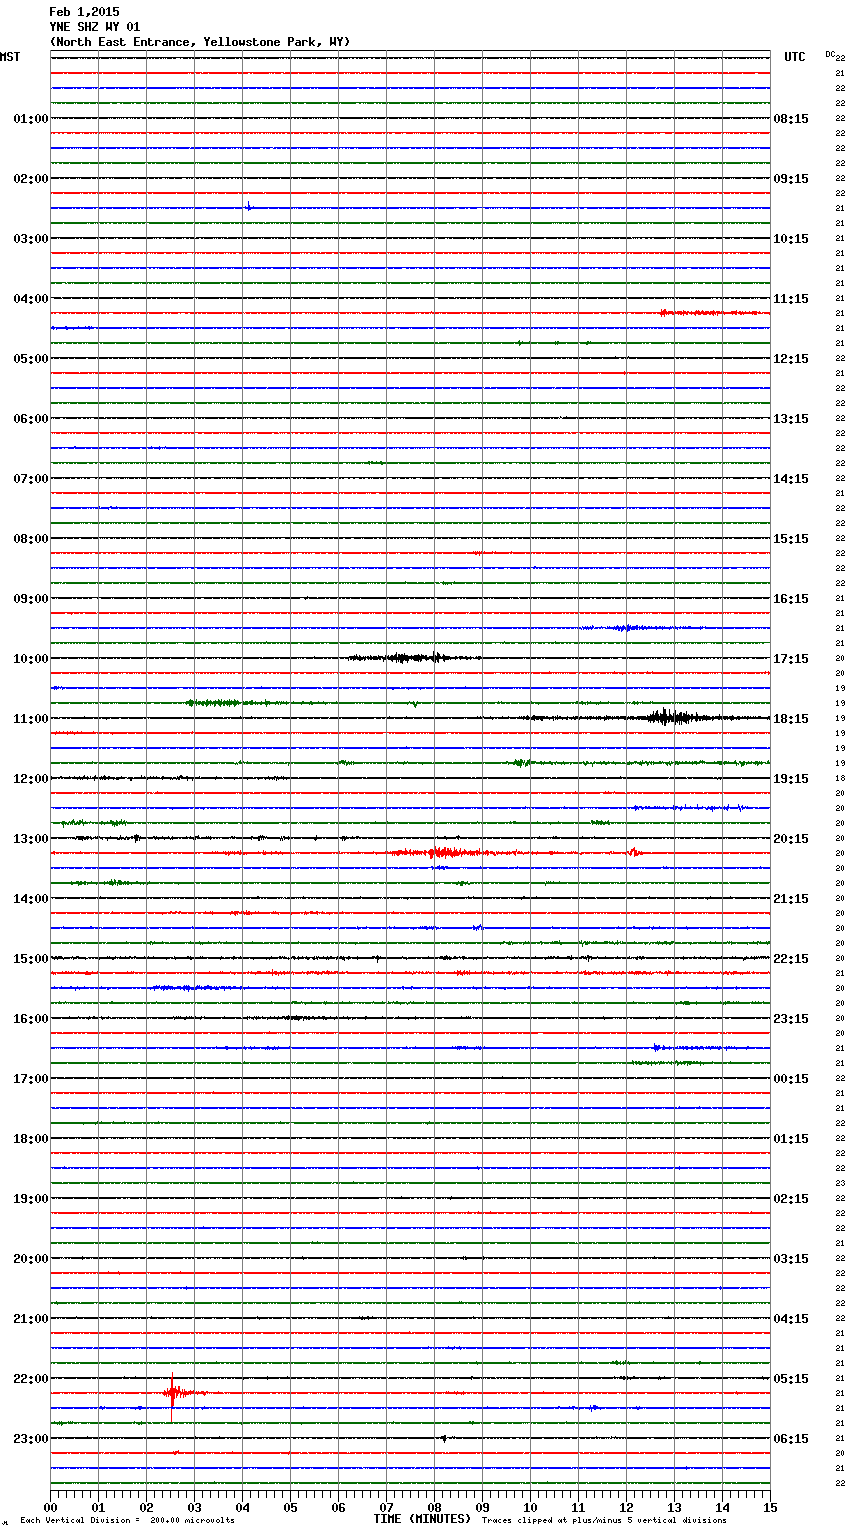Click the 'MST' column heading
Viewport: 850px width, 1534px height.
pos(10,57)
